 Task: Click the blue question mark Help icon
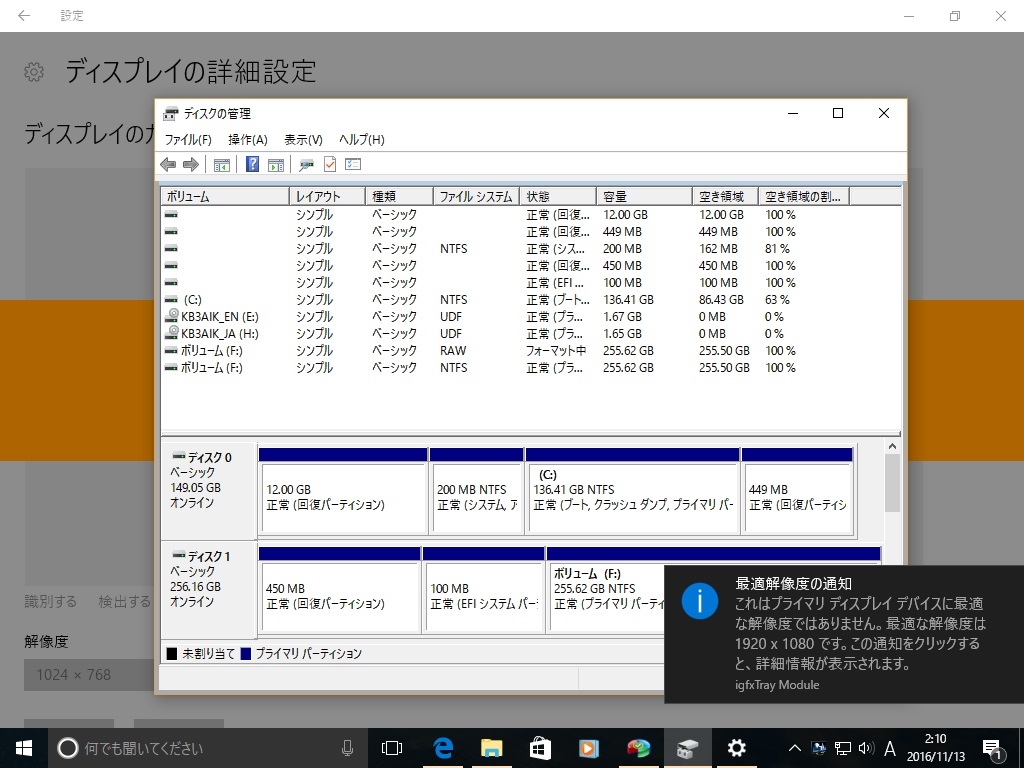point(253,165)
